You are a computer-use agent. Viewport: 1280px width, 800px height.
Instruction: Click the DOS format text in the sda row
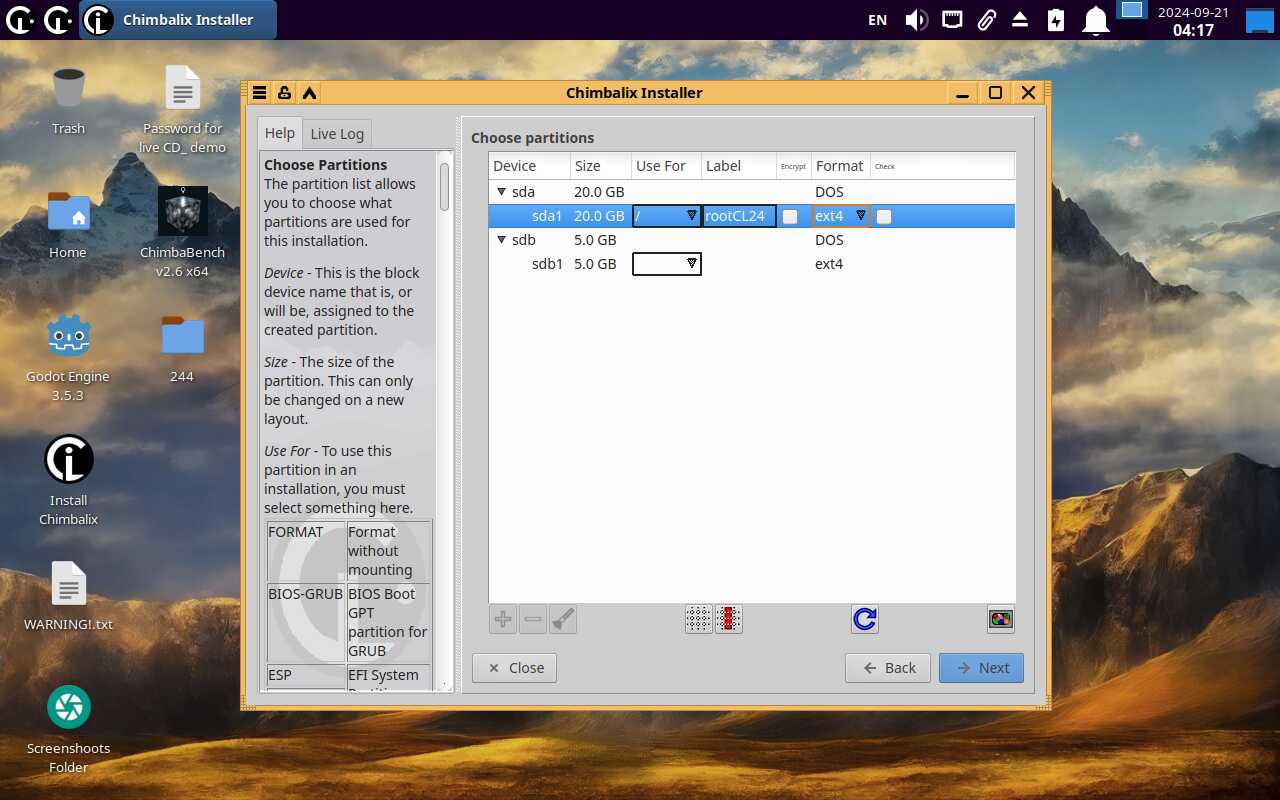(829, 191)
